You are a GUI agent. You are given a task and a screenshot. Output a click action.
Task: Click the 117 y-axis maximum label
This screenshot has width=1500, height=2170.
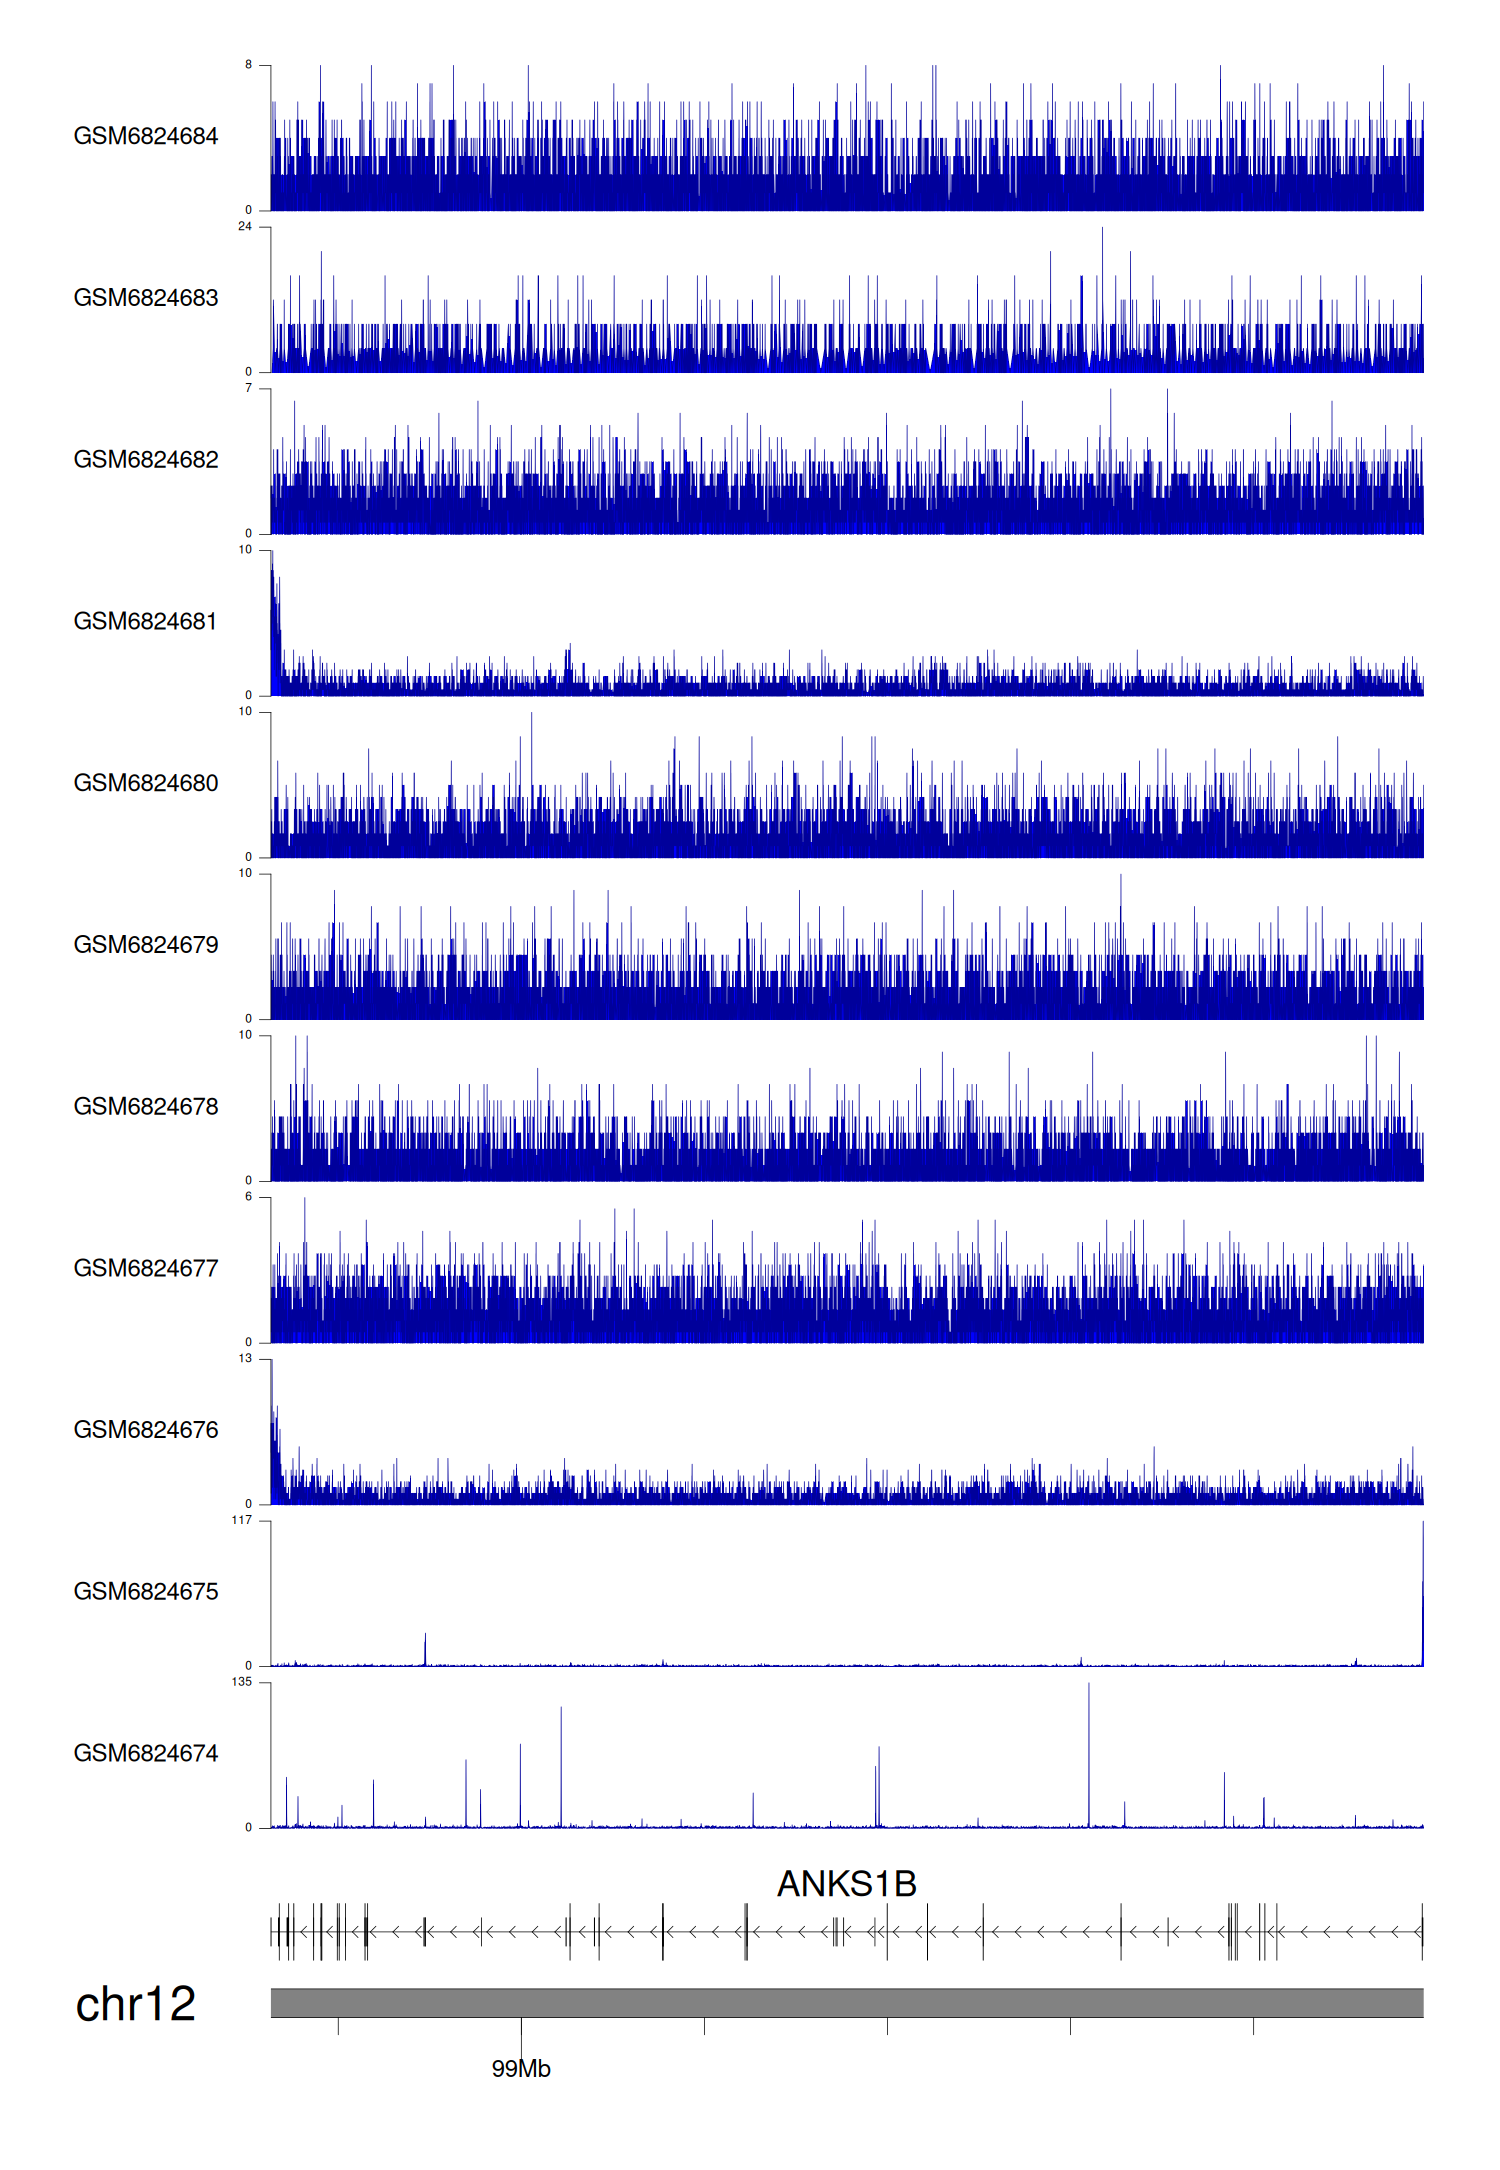pos(242,1520)
